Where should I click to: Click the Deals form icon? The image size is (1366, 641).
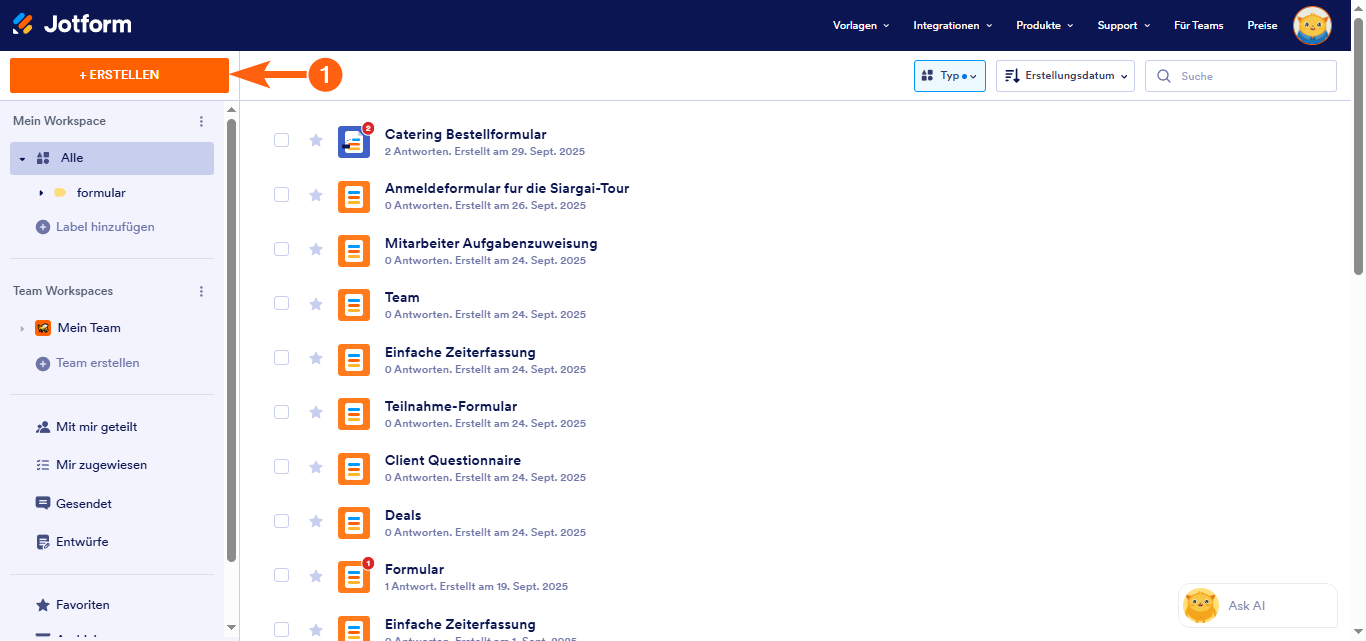[354, 522]
